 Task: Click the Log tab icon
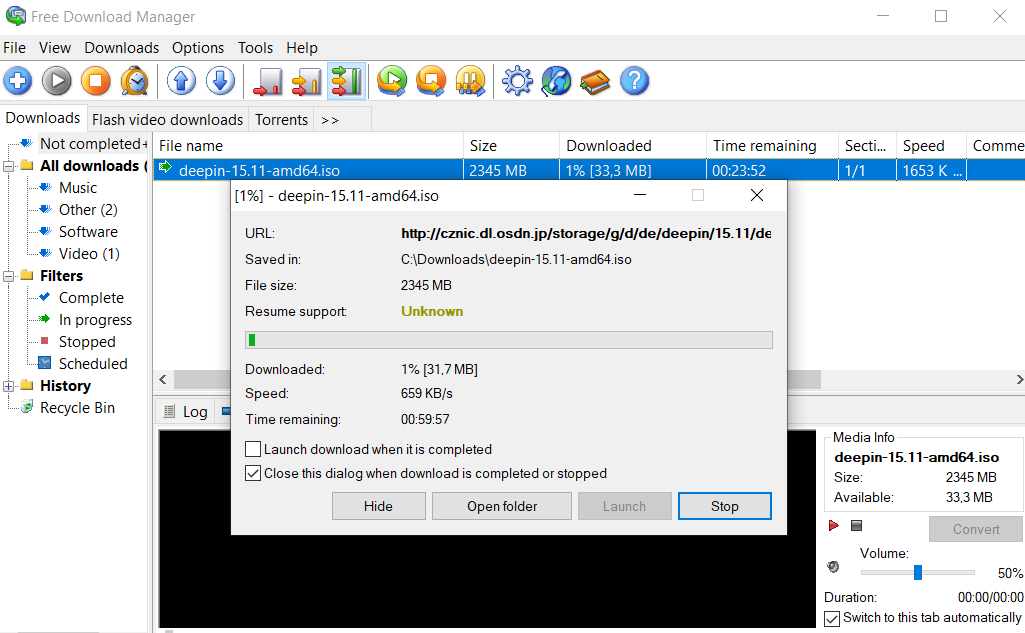click(x=169, y=411)
